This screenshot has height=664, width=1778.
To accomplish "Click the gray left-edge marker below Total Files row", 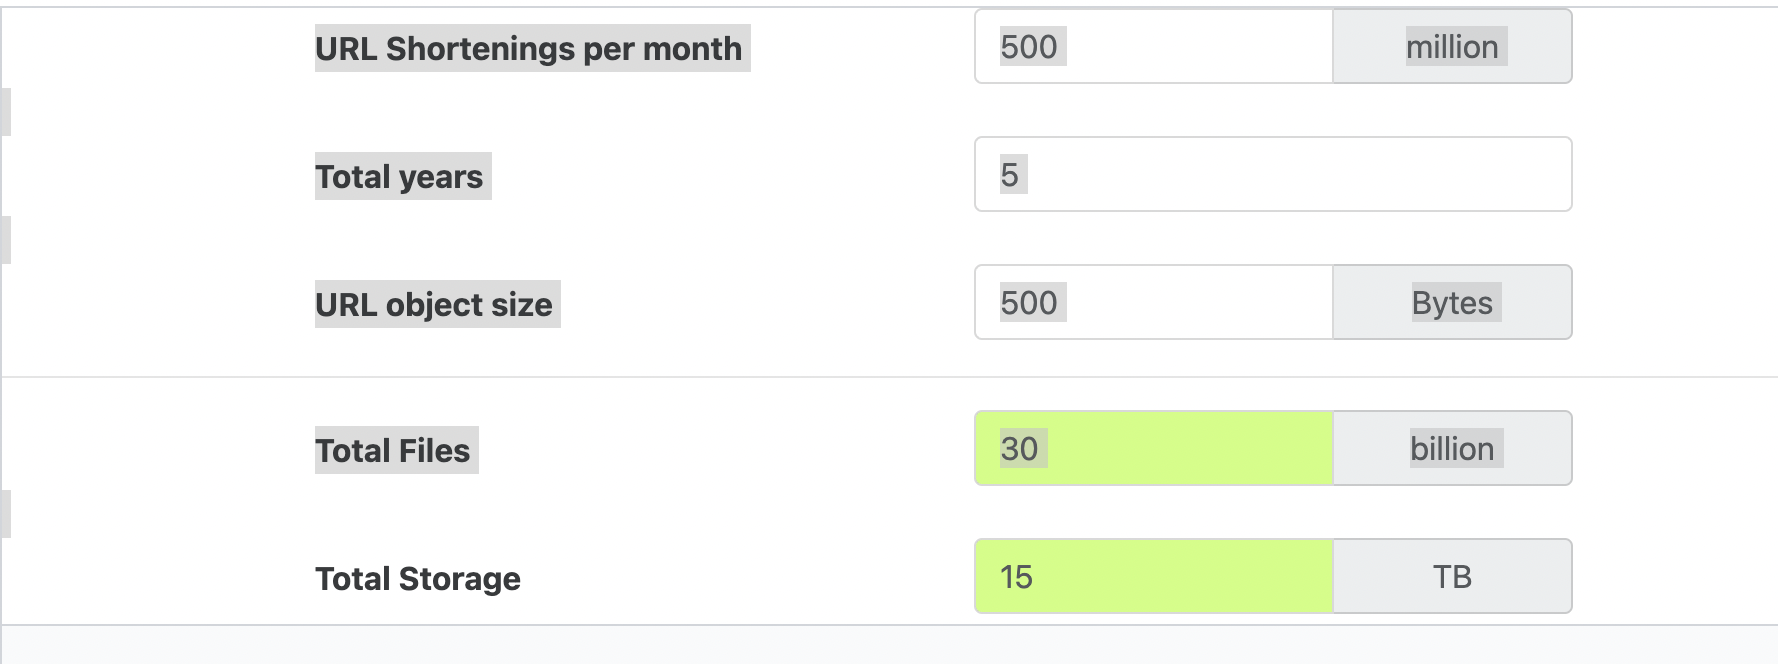I will 6,514.
